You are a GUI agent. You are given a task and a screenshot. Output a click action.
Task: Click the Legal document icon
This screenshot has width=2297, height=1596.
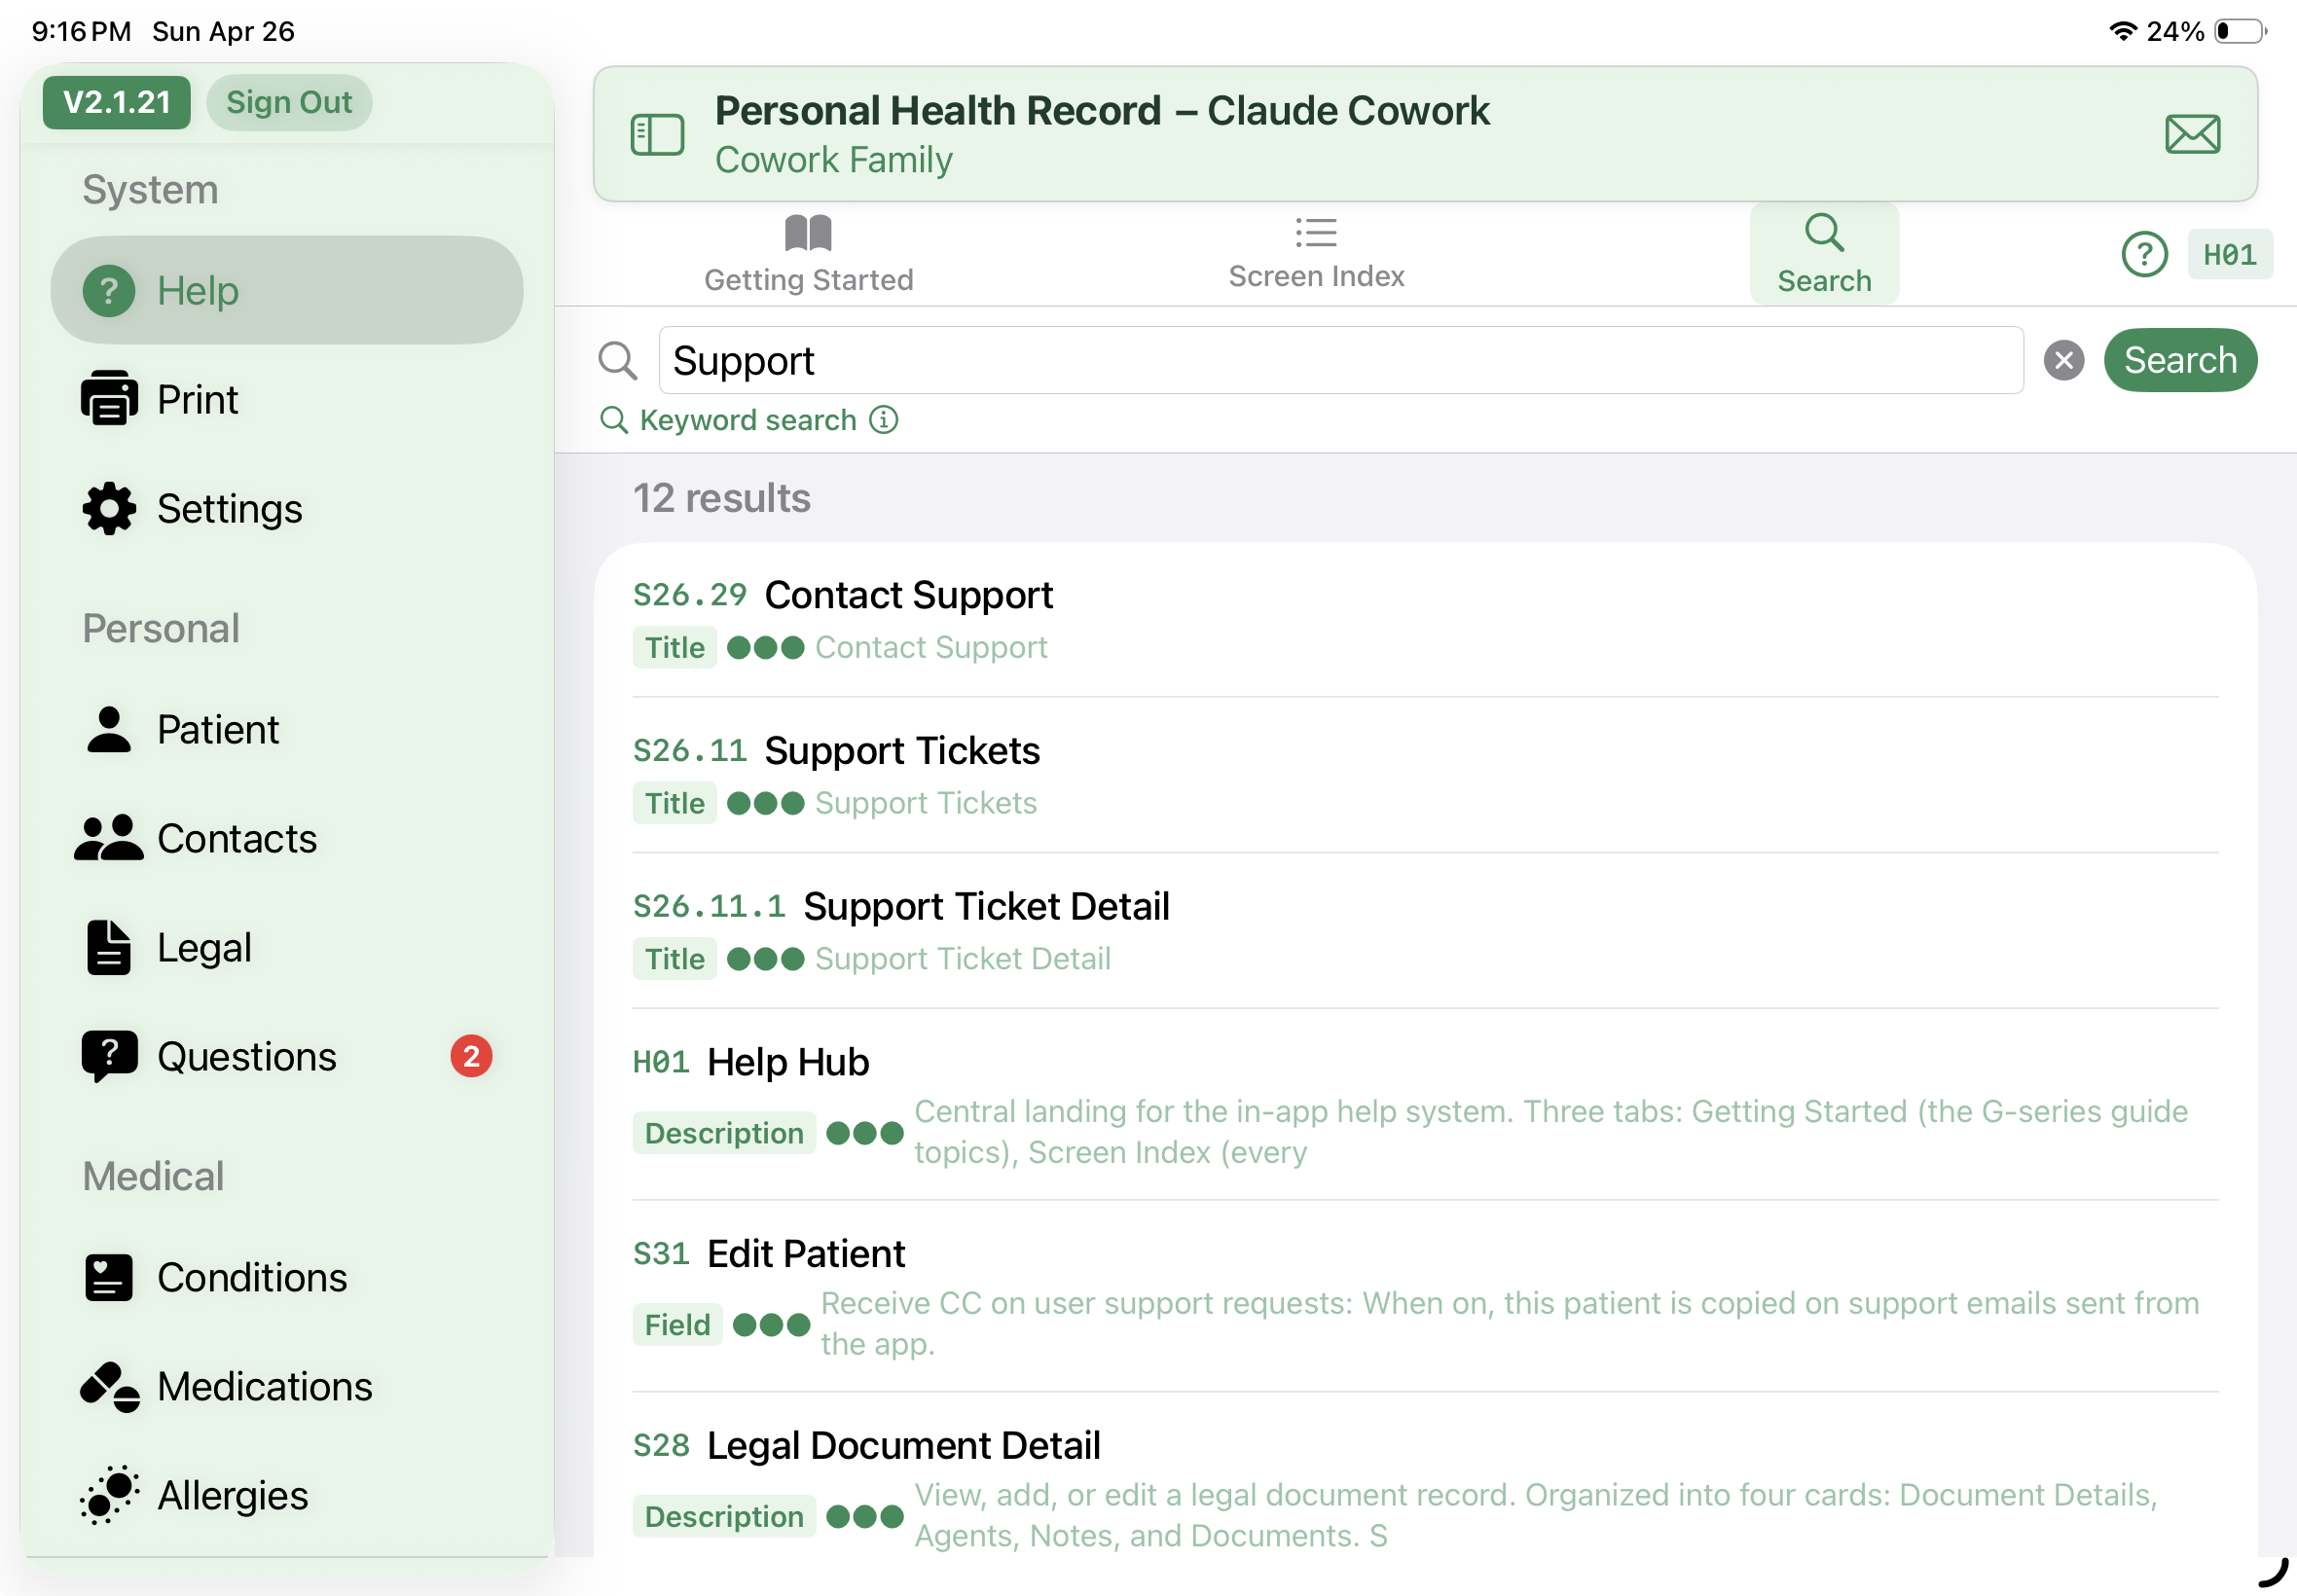click(108, 947)
